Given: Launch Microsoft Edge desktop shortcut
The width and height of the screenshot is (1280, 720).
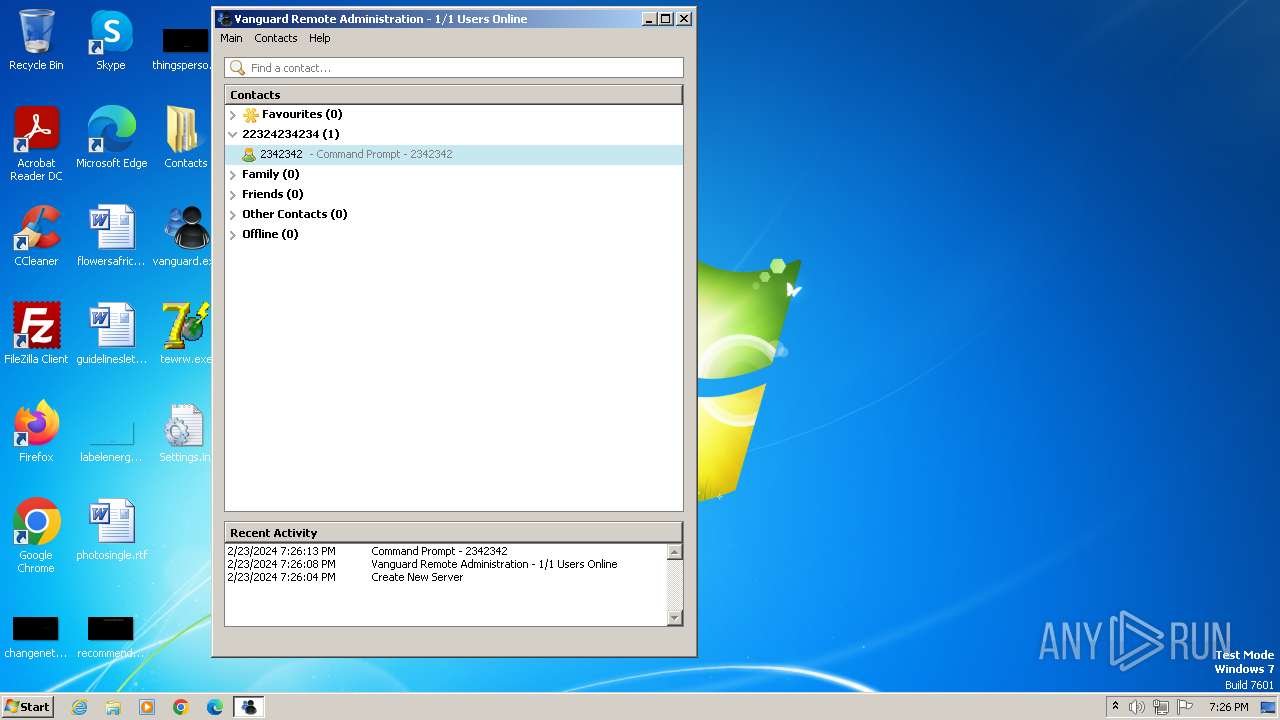Looking at the screenshot, I should click(111, 138).
